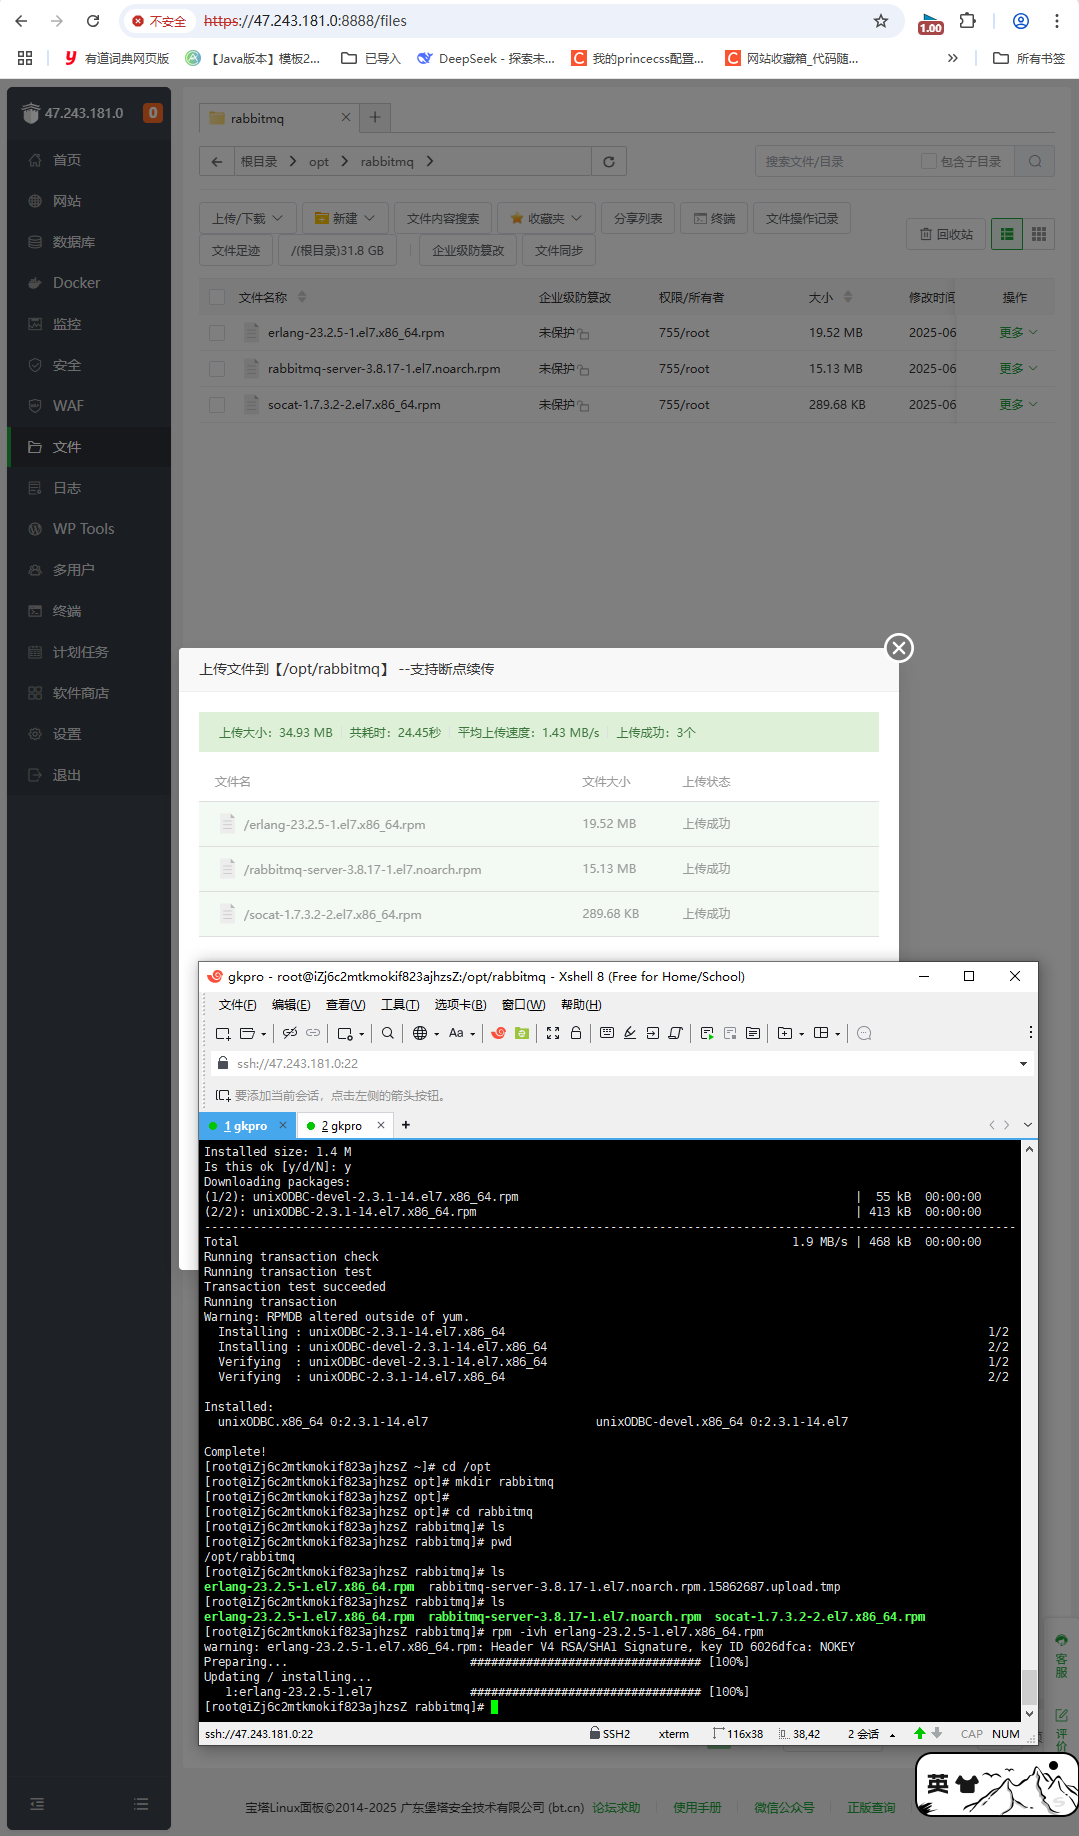
Task: Click the Xshell new tab plus-window icon
Action: tap(785, 1033)
